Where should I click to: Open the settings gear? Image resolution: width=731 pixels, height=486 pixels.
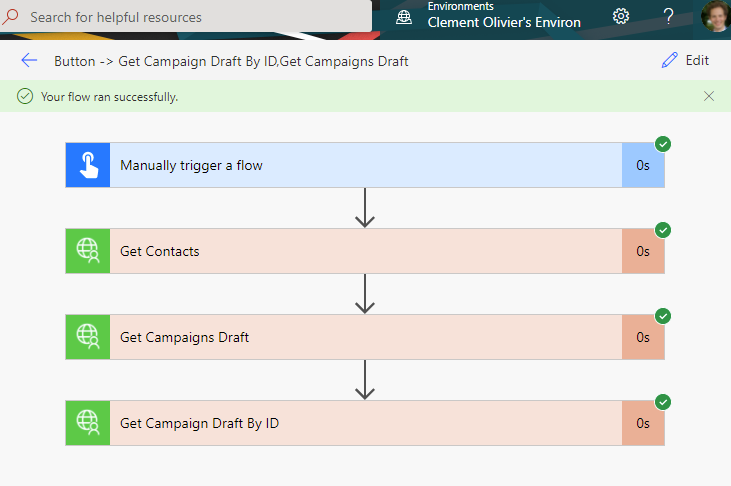621,16
